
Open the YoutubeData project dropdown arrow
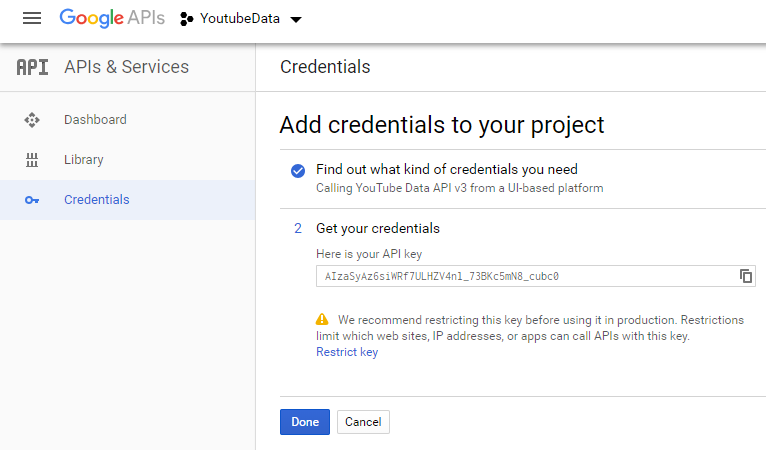tap(296, 20)
